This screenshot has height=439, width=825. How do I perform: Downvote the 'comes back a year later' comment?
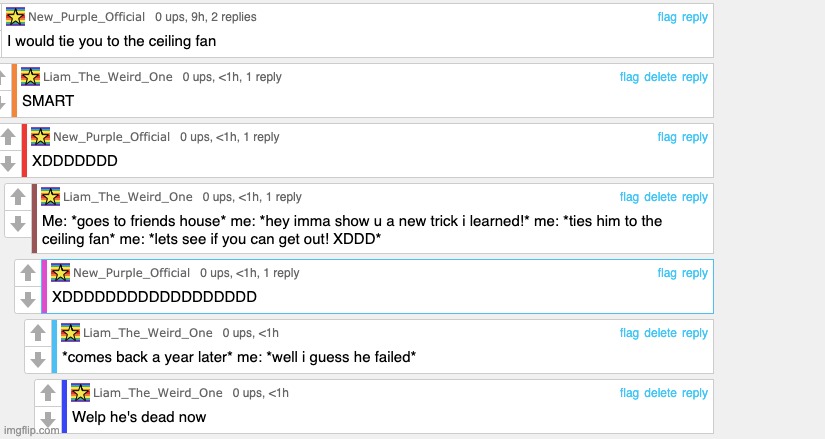[x=38, y=359]
